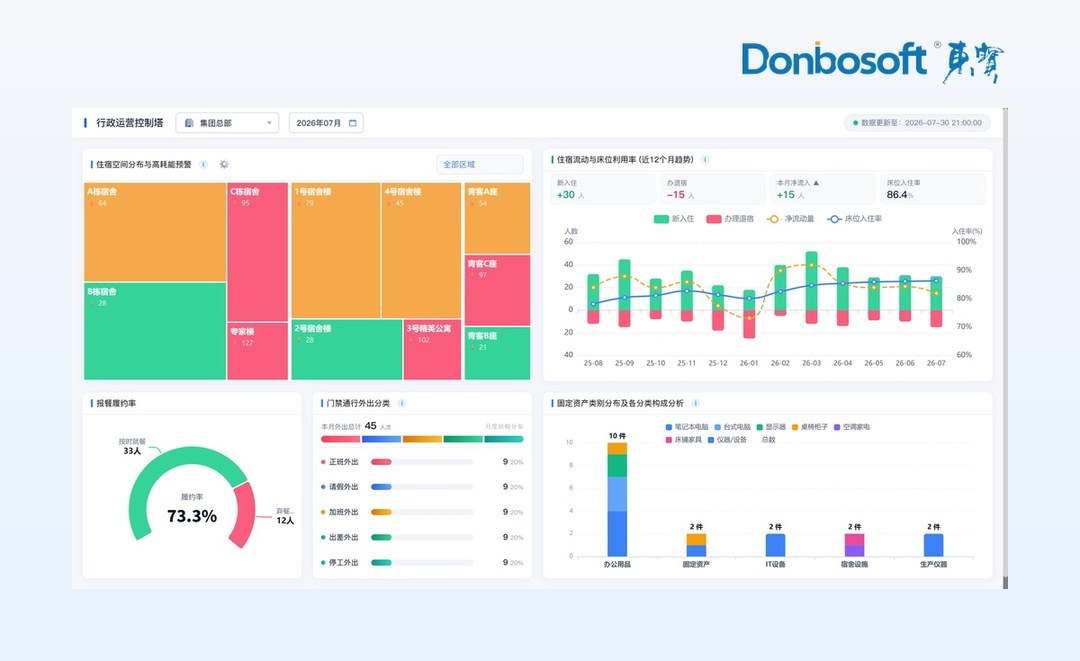
Task: Select the C栋宿舍 treemap block
Action: 258,251
